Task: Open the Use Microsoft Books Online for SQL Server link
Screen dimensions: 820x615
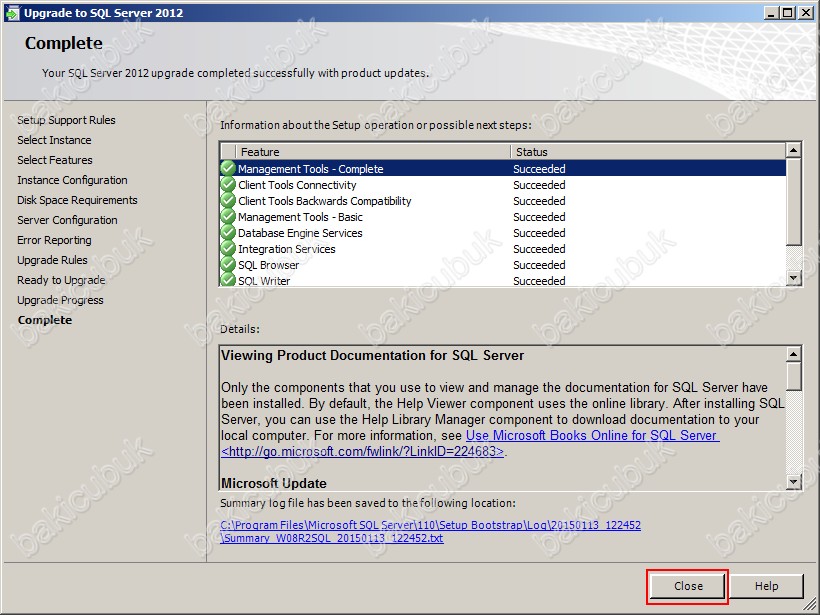Action: (593, 435)
